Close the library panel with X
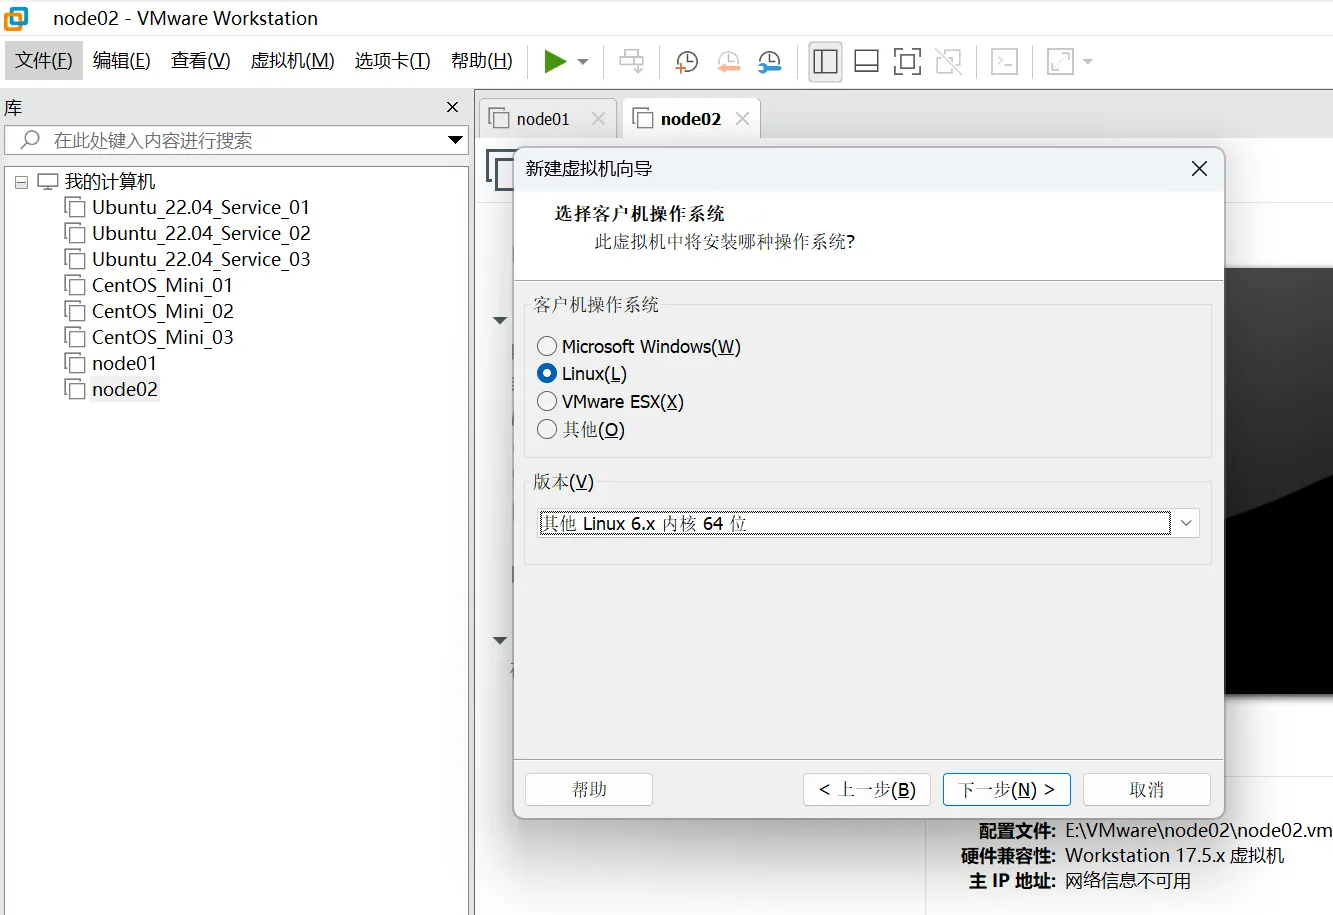1333x915 pixels. [x=452, y=107]
